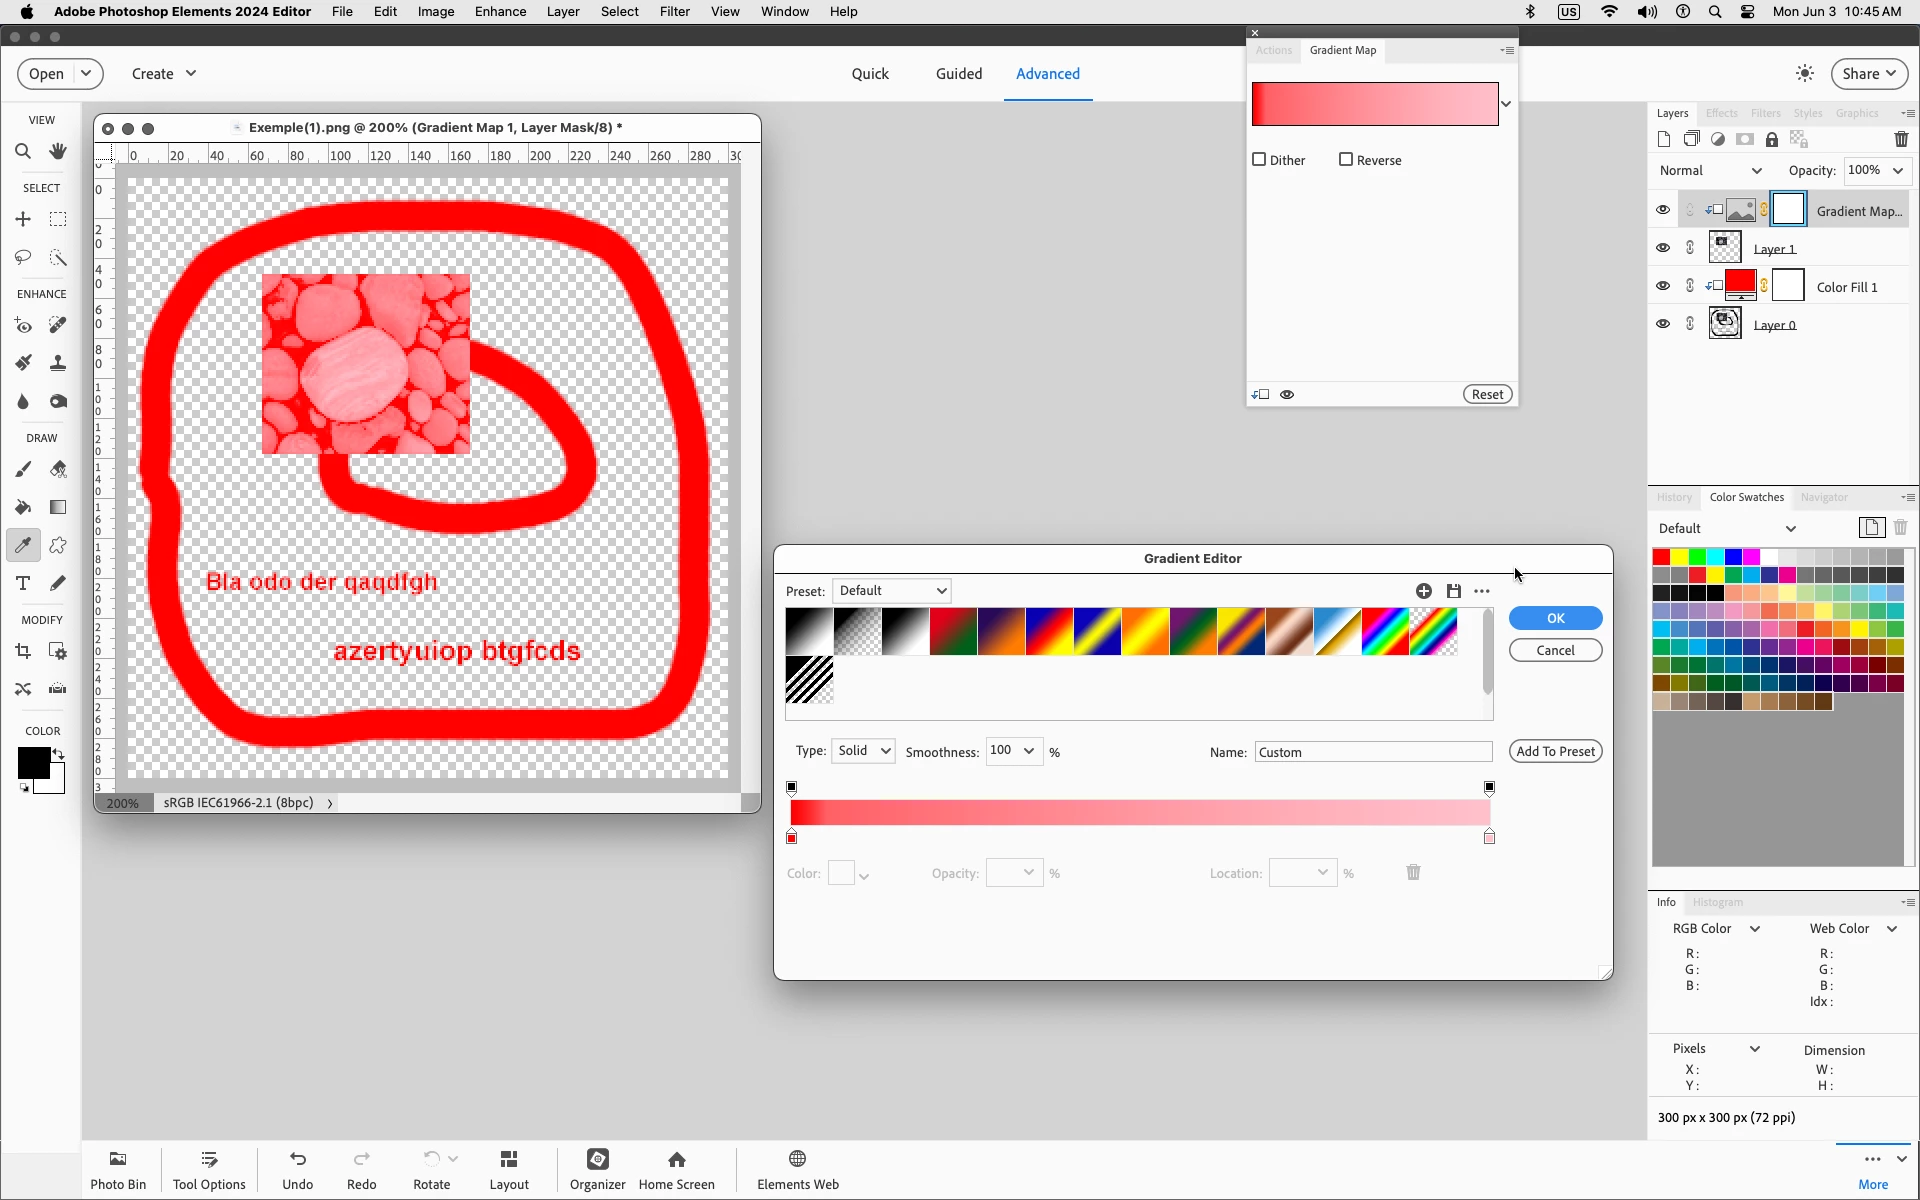Open the Enhance menu
Screen dimensions: 1920x1200
tap(500, 12)
